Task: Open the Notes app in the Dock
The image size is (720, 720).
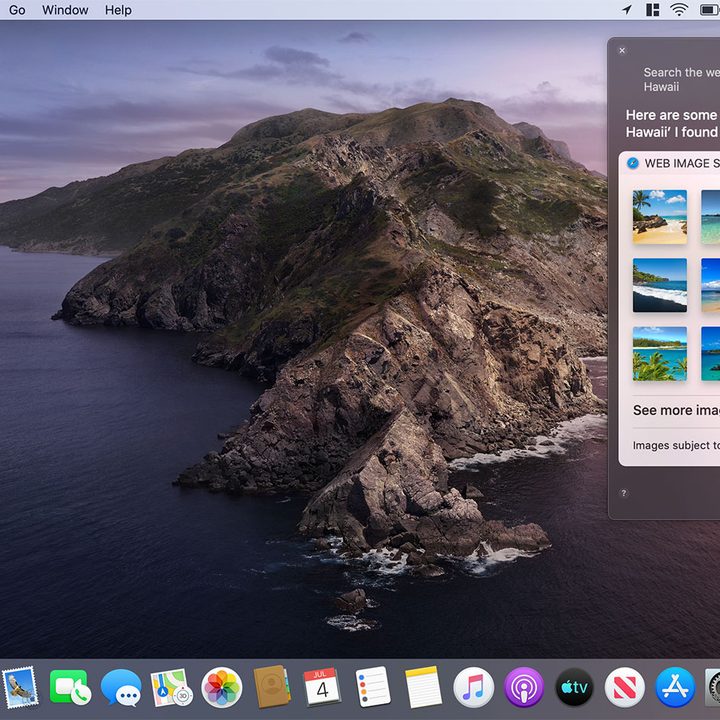Action: click(423, 687)
